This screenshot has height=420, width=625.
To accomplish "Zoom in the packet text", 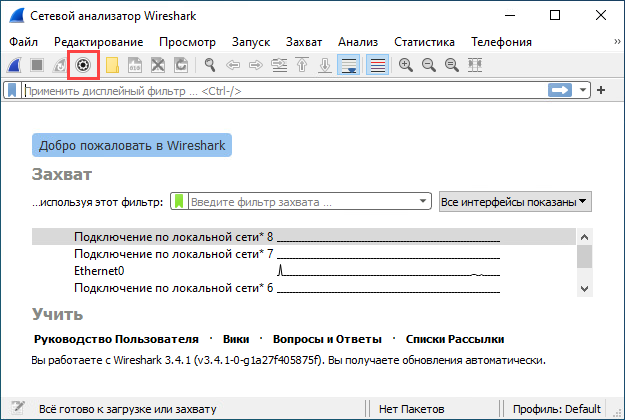I will (406, 65).
